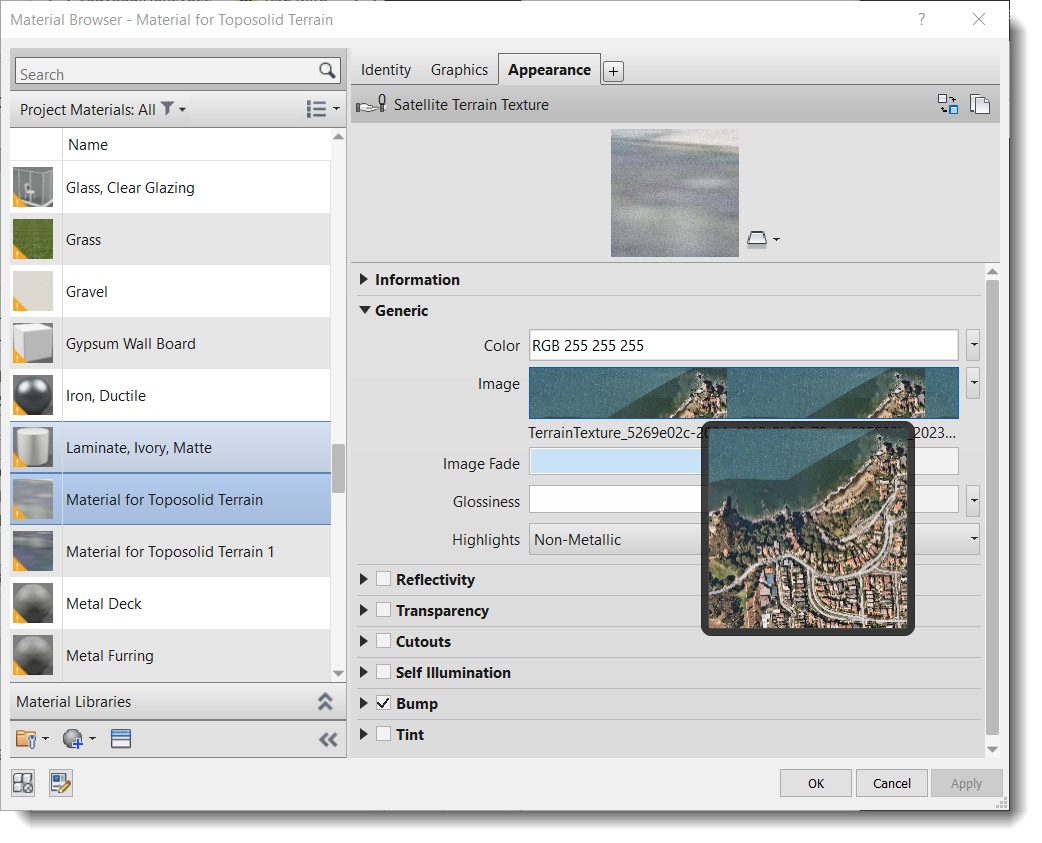The height and width of the screenshot is (843, 1042).
Task: Click the replace asset icon
Action: click(x=947, y=104)
